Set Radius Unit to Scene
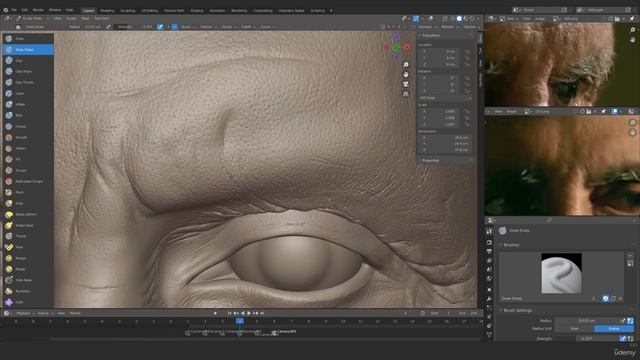 click(x=614, y=329)
